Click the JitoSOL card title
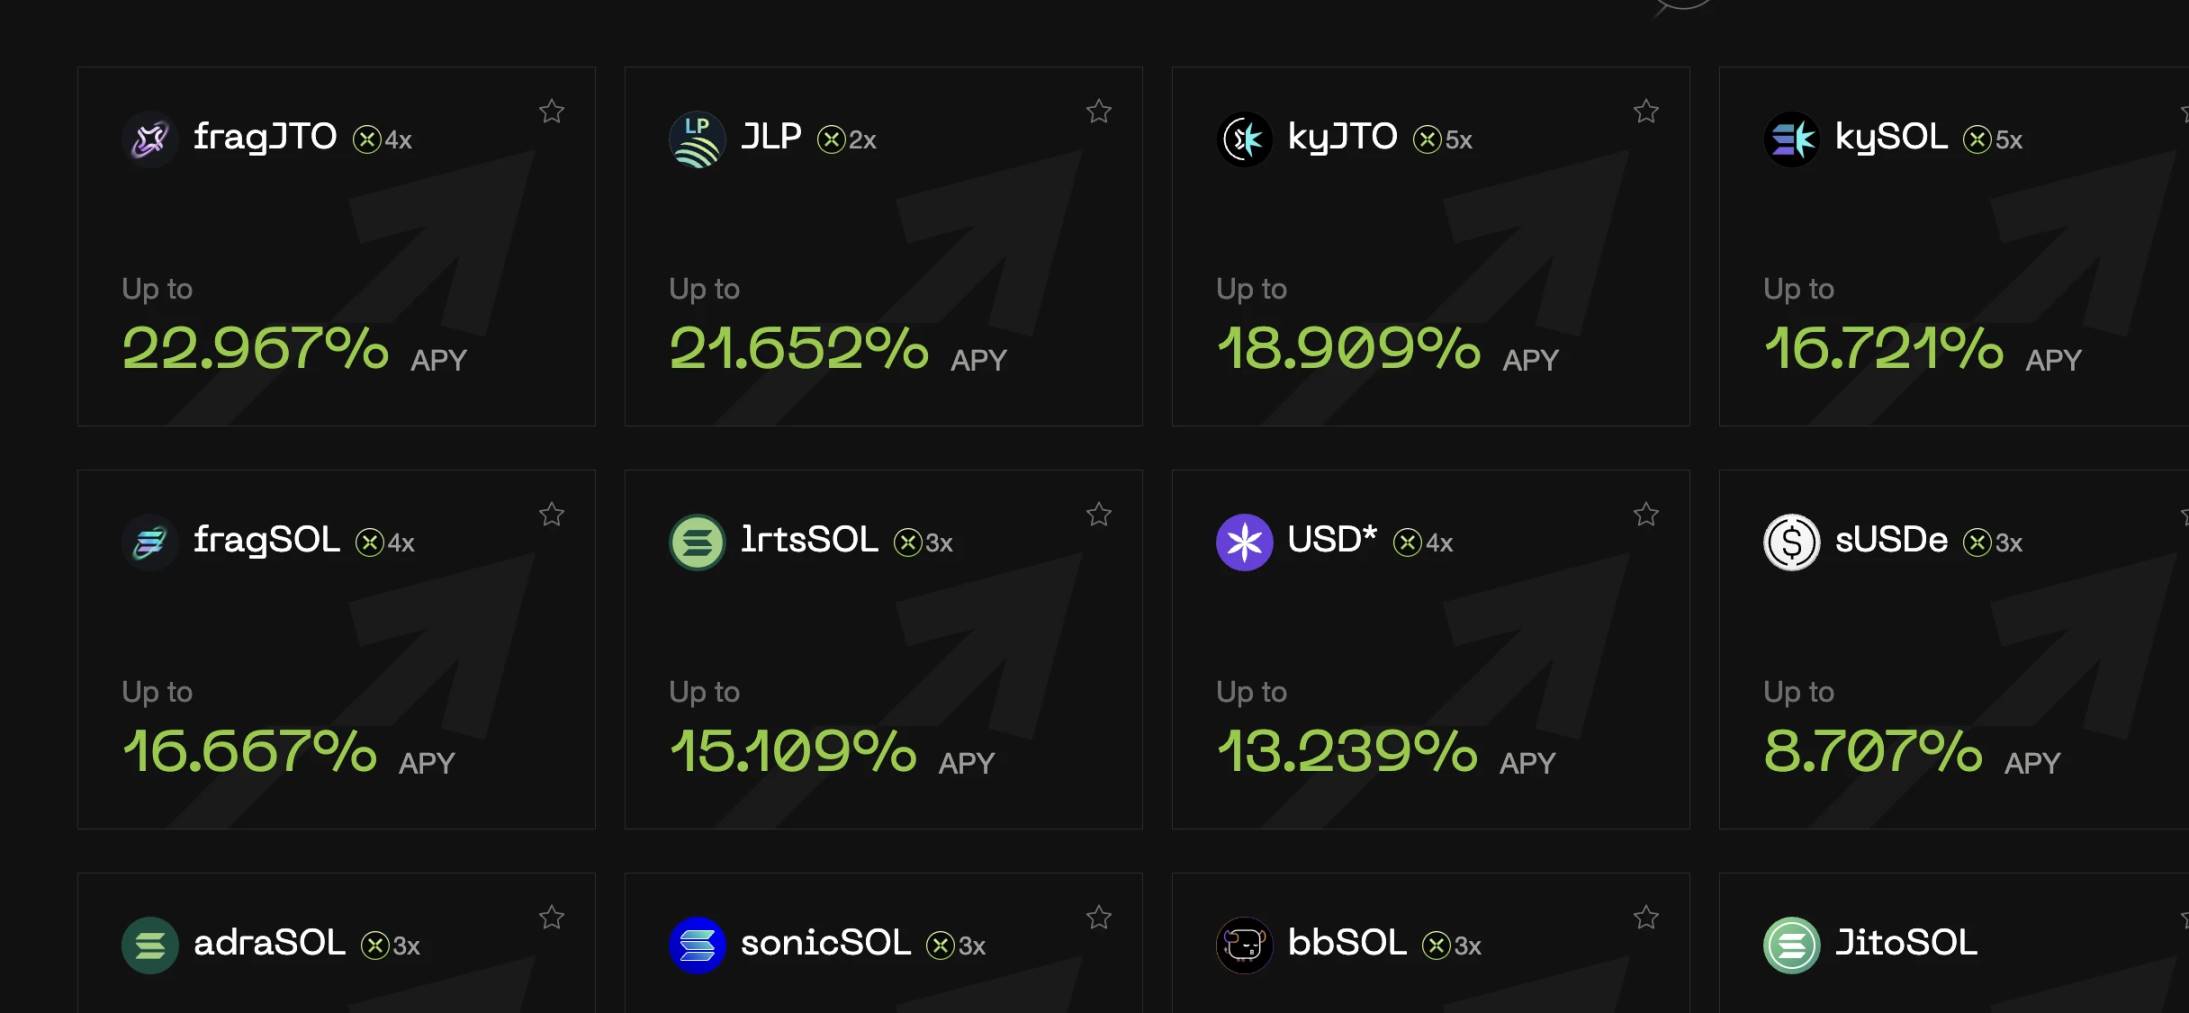Screen dimensions: 2189x1013 pyautogui.click(x=1906, y=943)
